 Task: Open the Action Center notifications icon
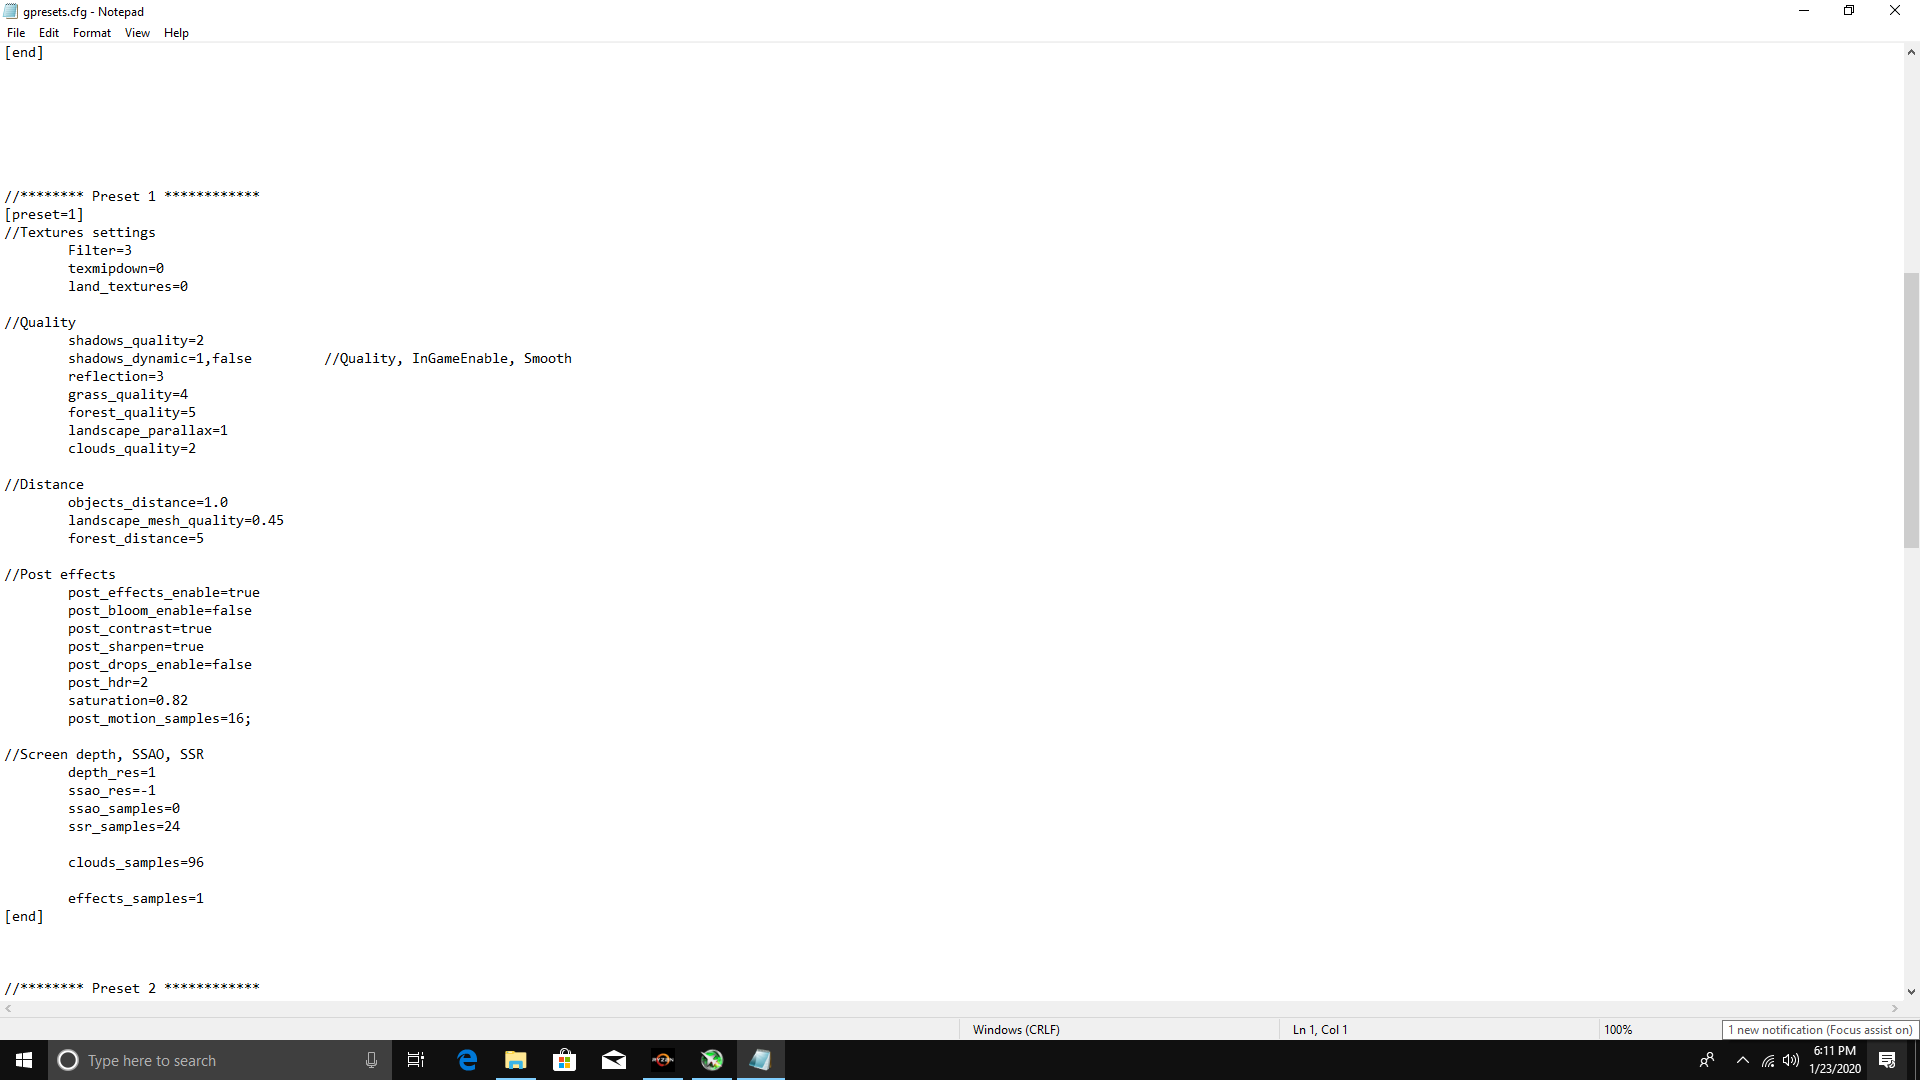click(1887, 1060)
